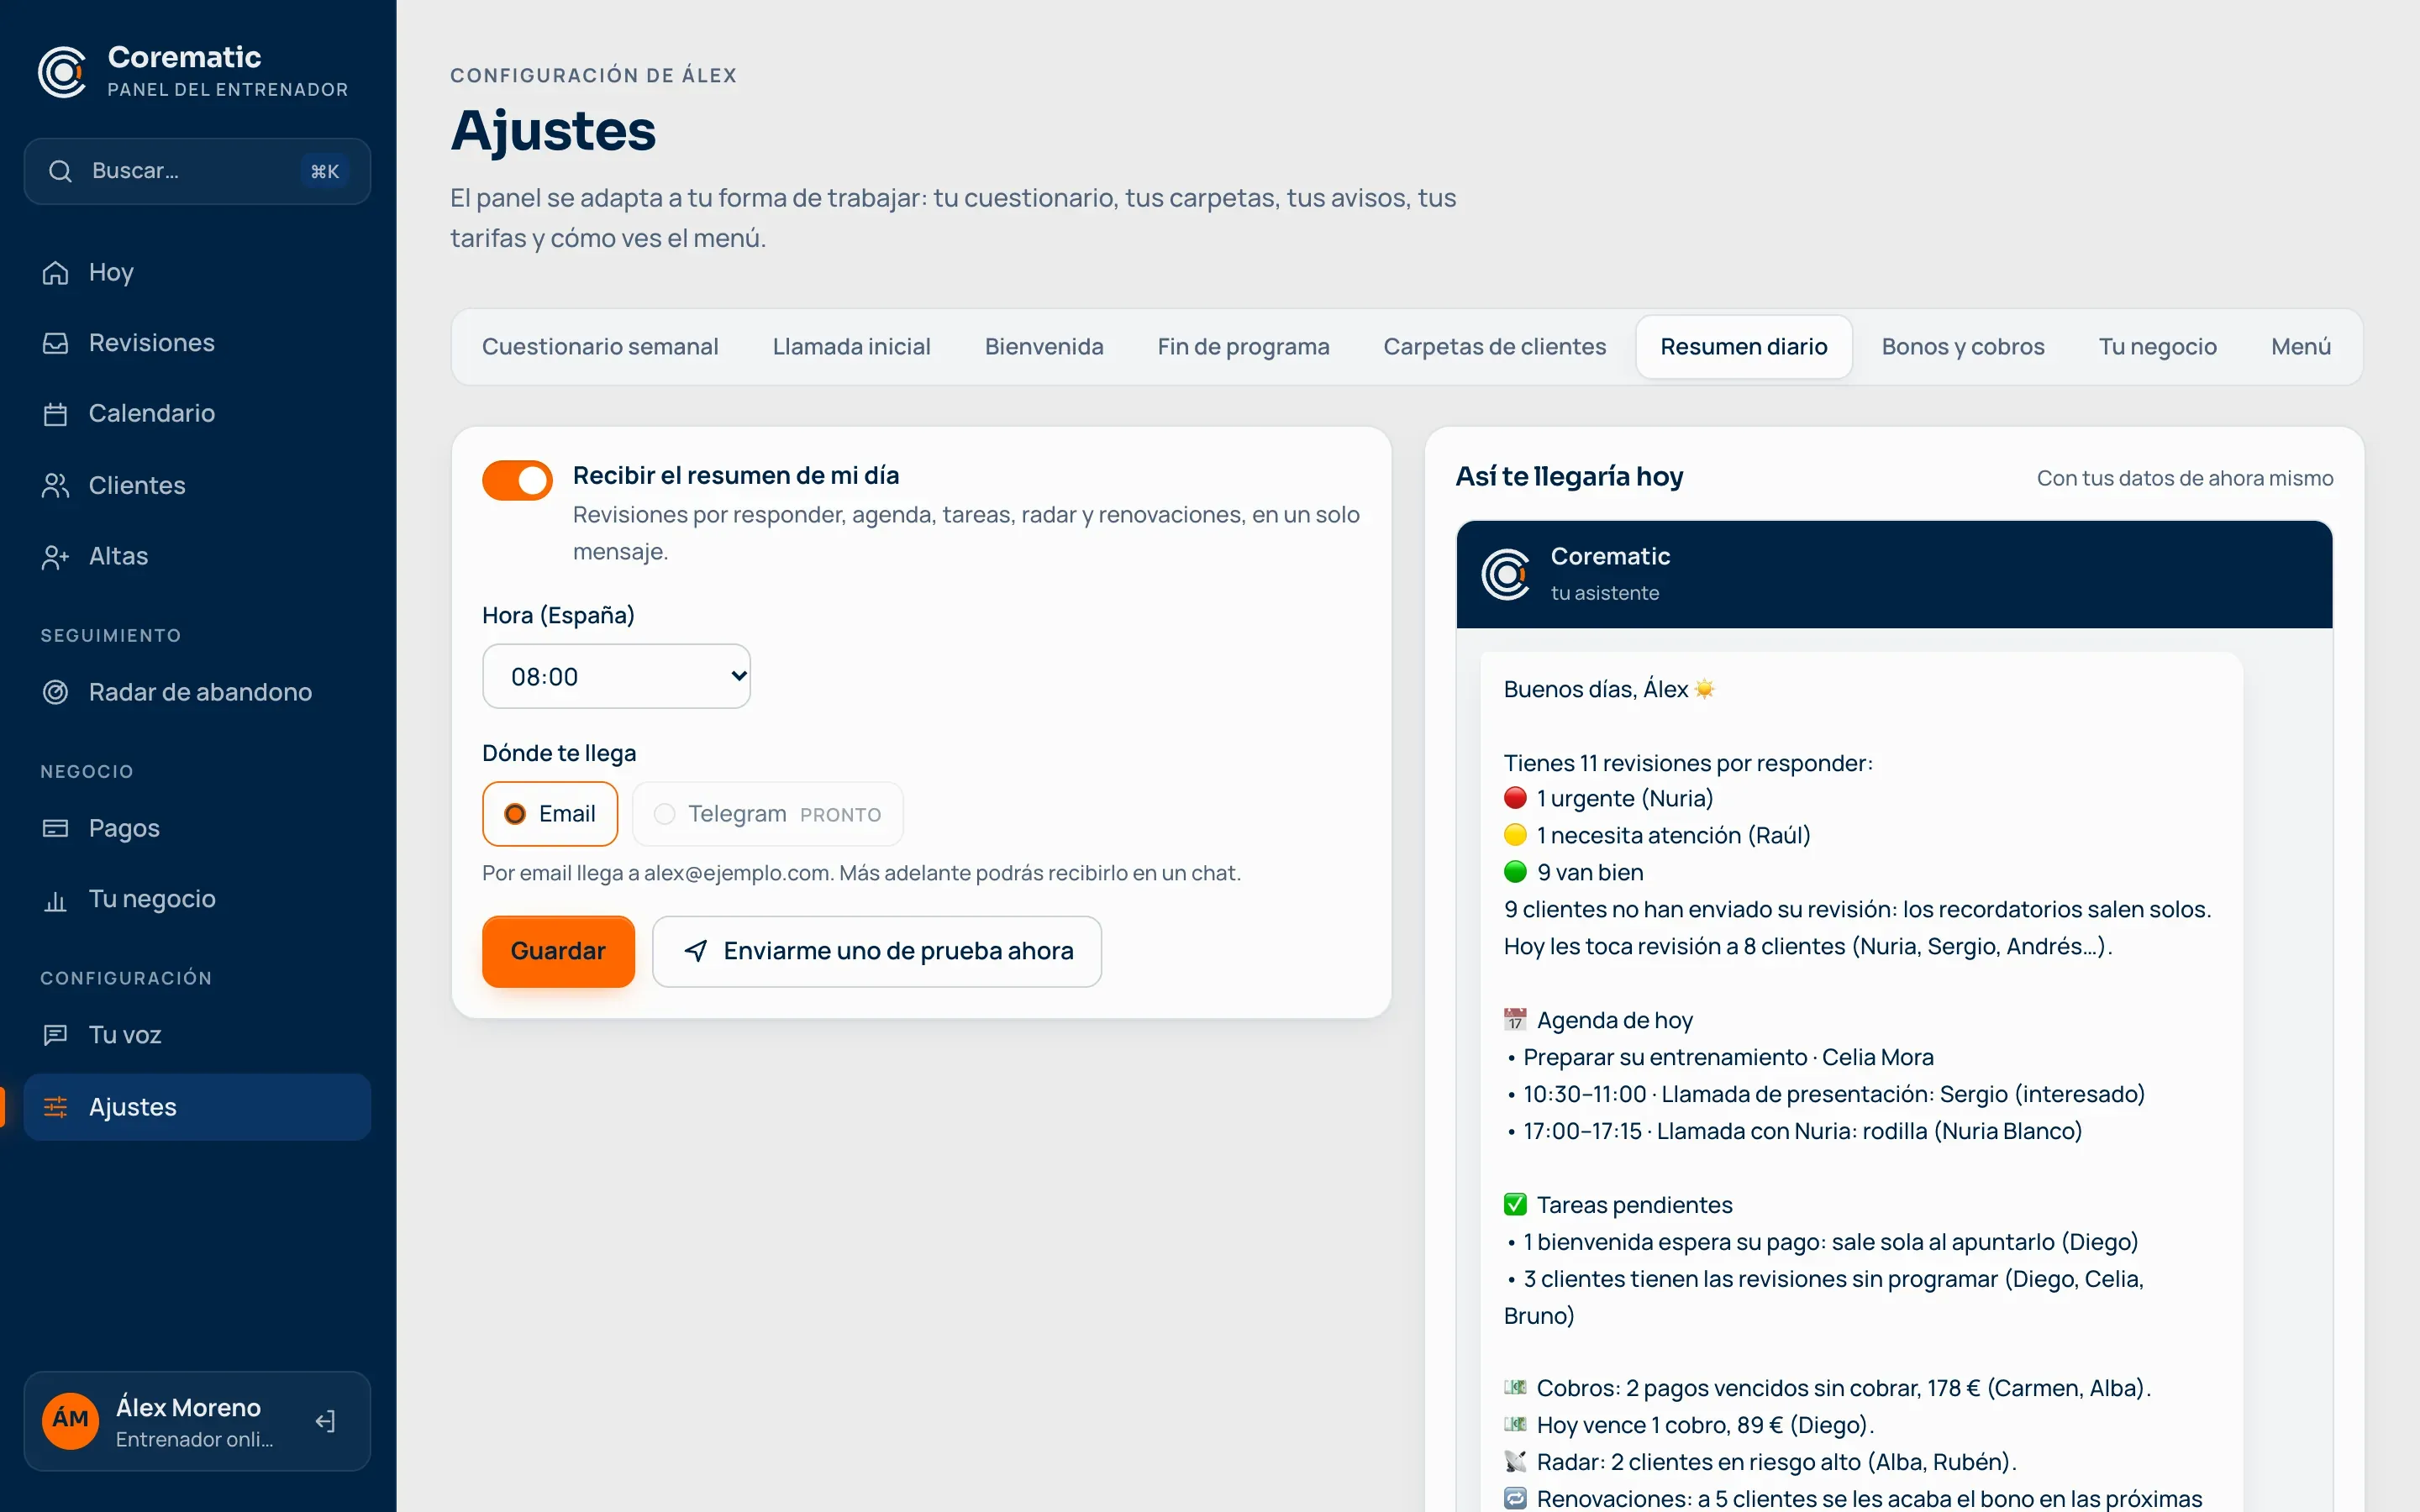The height and width of the screenshot is (1512, 2420).
Task: Click 'Tareas pendientes' heading in preview
Action: (x=1618, y=1205)
